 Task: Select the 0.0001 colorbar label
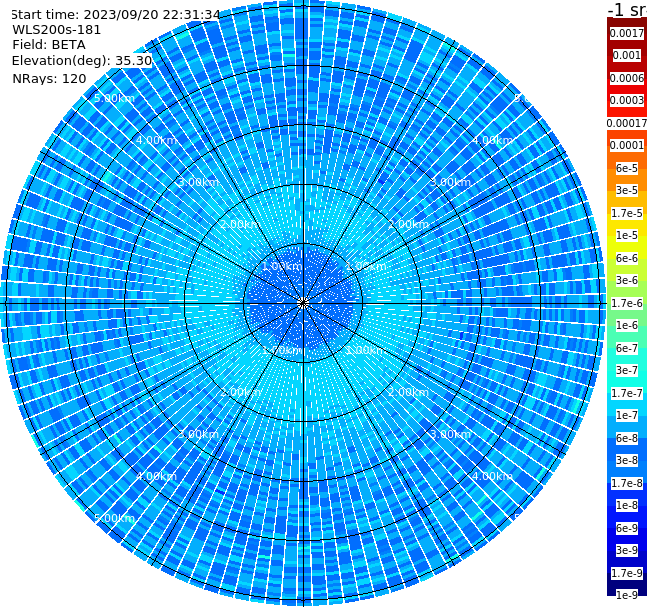pos(627,145)
